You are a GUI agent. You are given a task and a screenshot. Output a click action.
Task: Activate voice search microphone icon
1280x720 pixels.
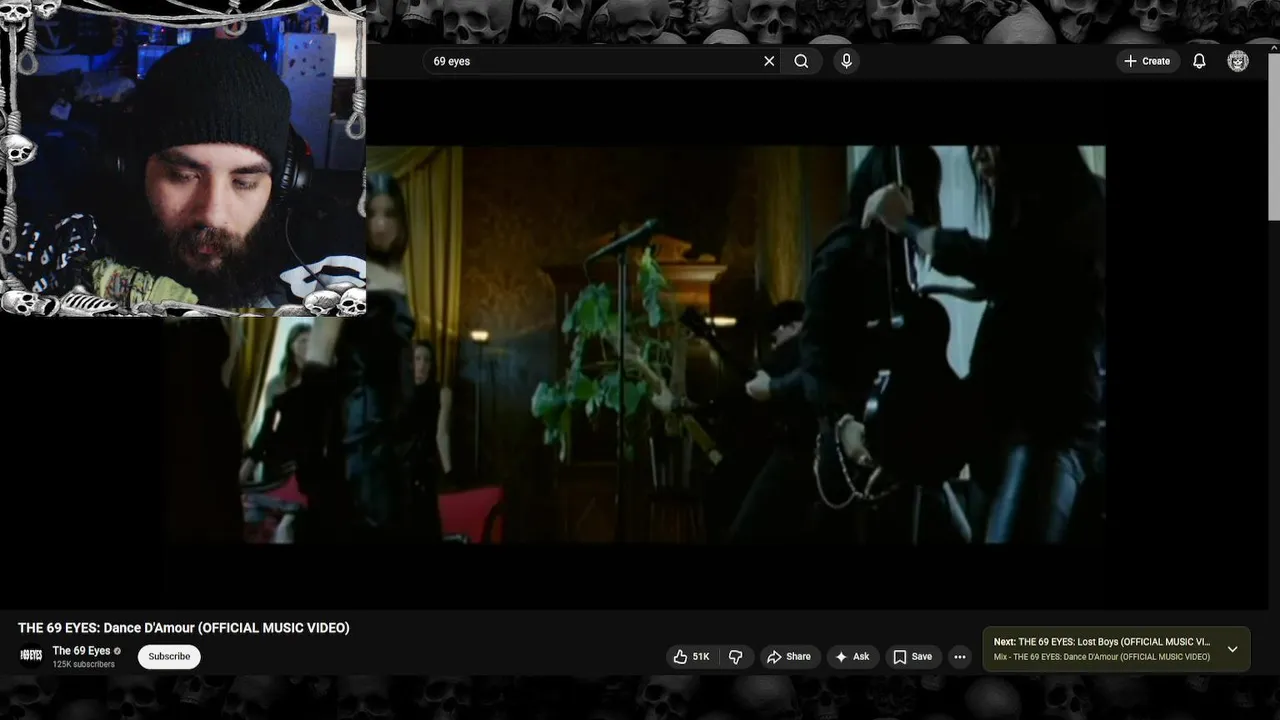846,61
